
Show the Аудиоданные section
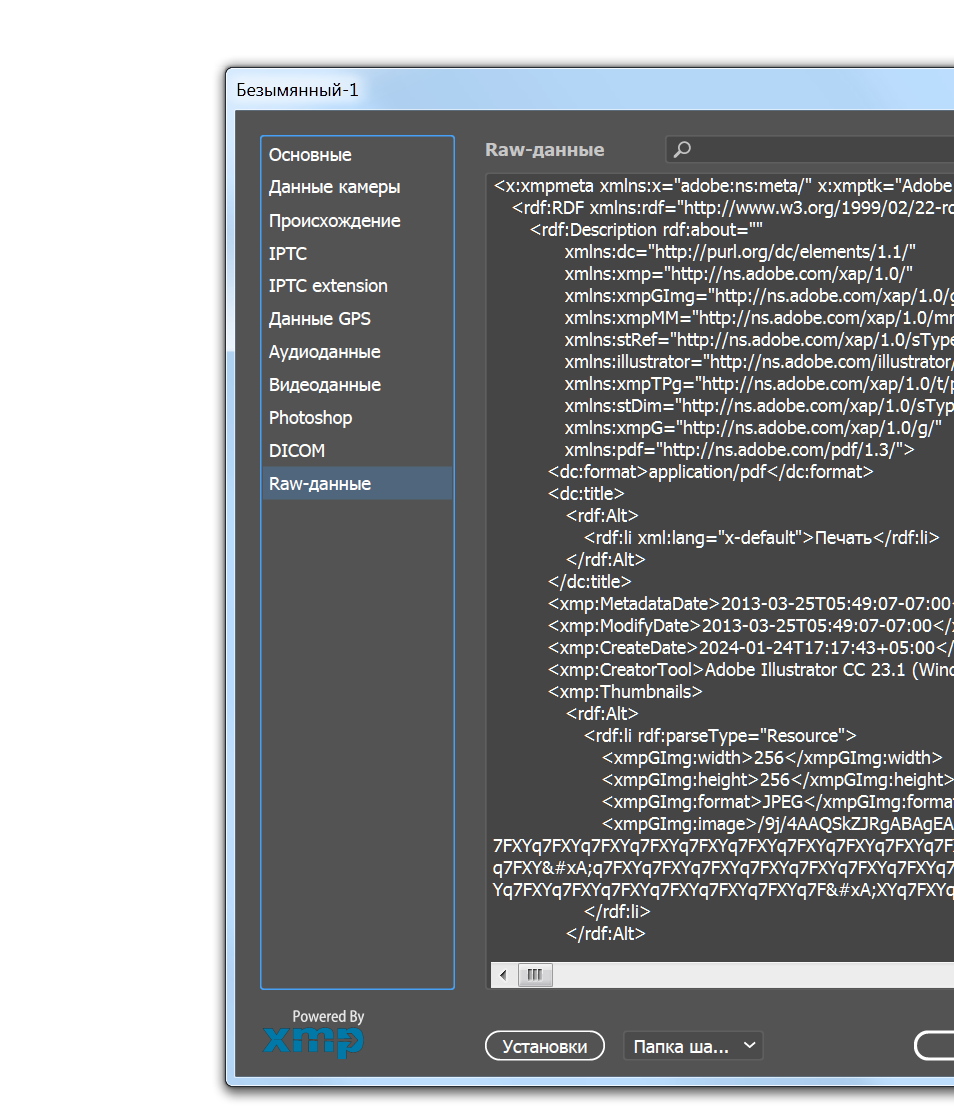point(357,352)
